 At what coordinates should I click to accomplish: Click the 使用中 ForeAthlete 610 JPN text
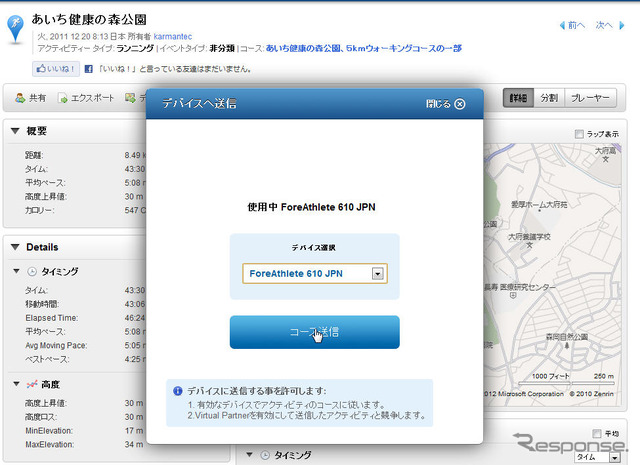point(311,207)
